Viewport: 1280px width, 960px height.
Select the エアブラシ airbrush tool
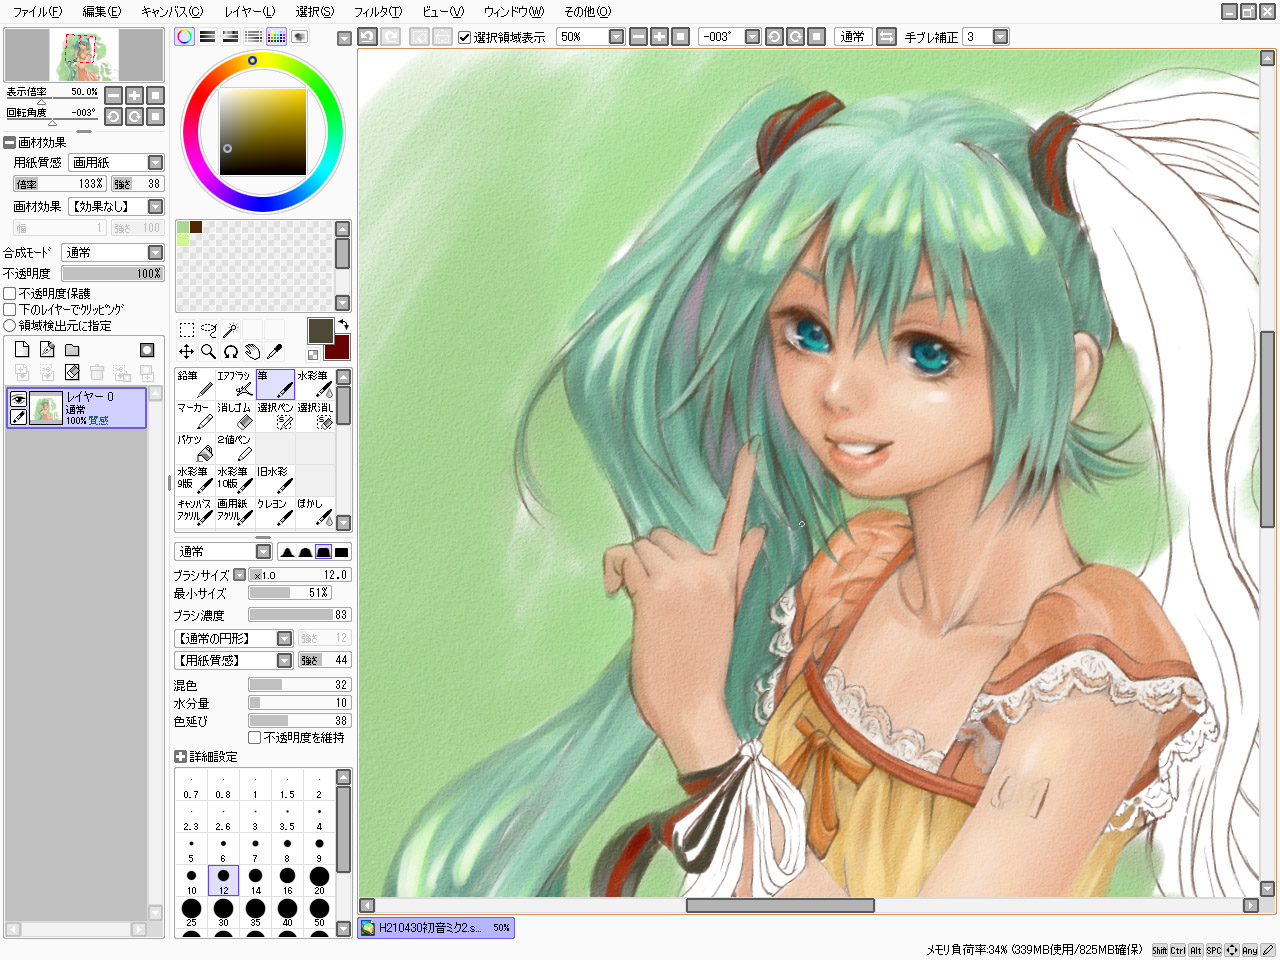tap(235, 385)
